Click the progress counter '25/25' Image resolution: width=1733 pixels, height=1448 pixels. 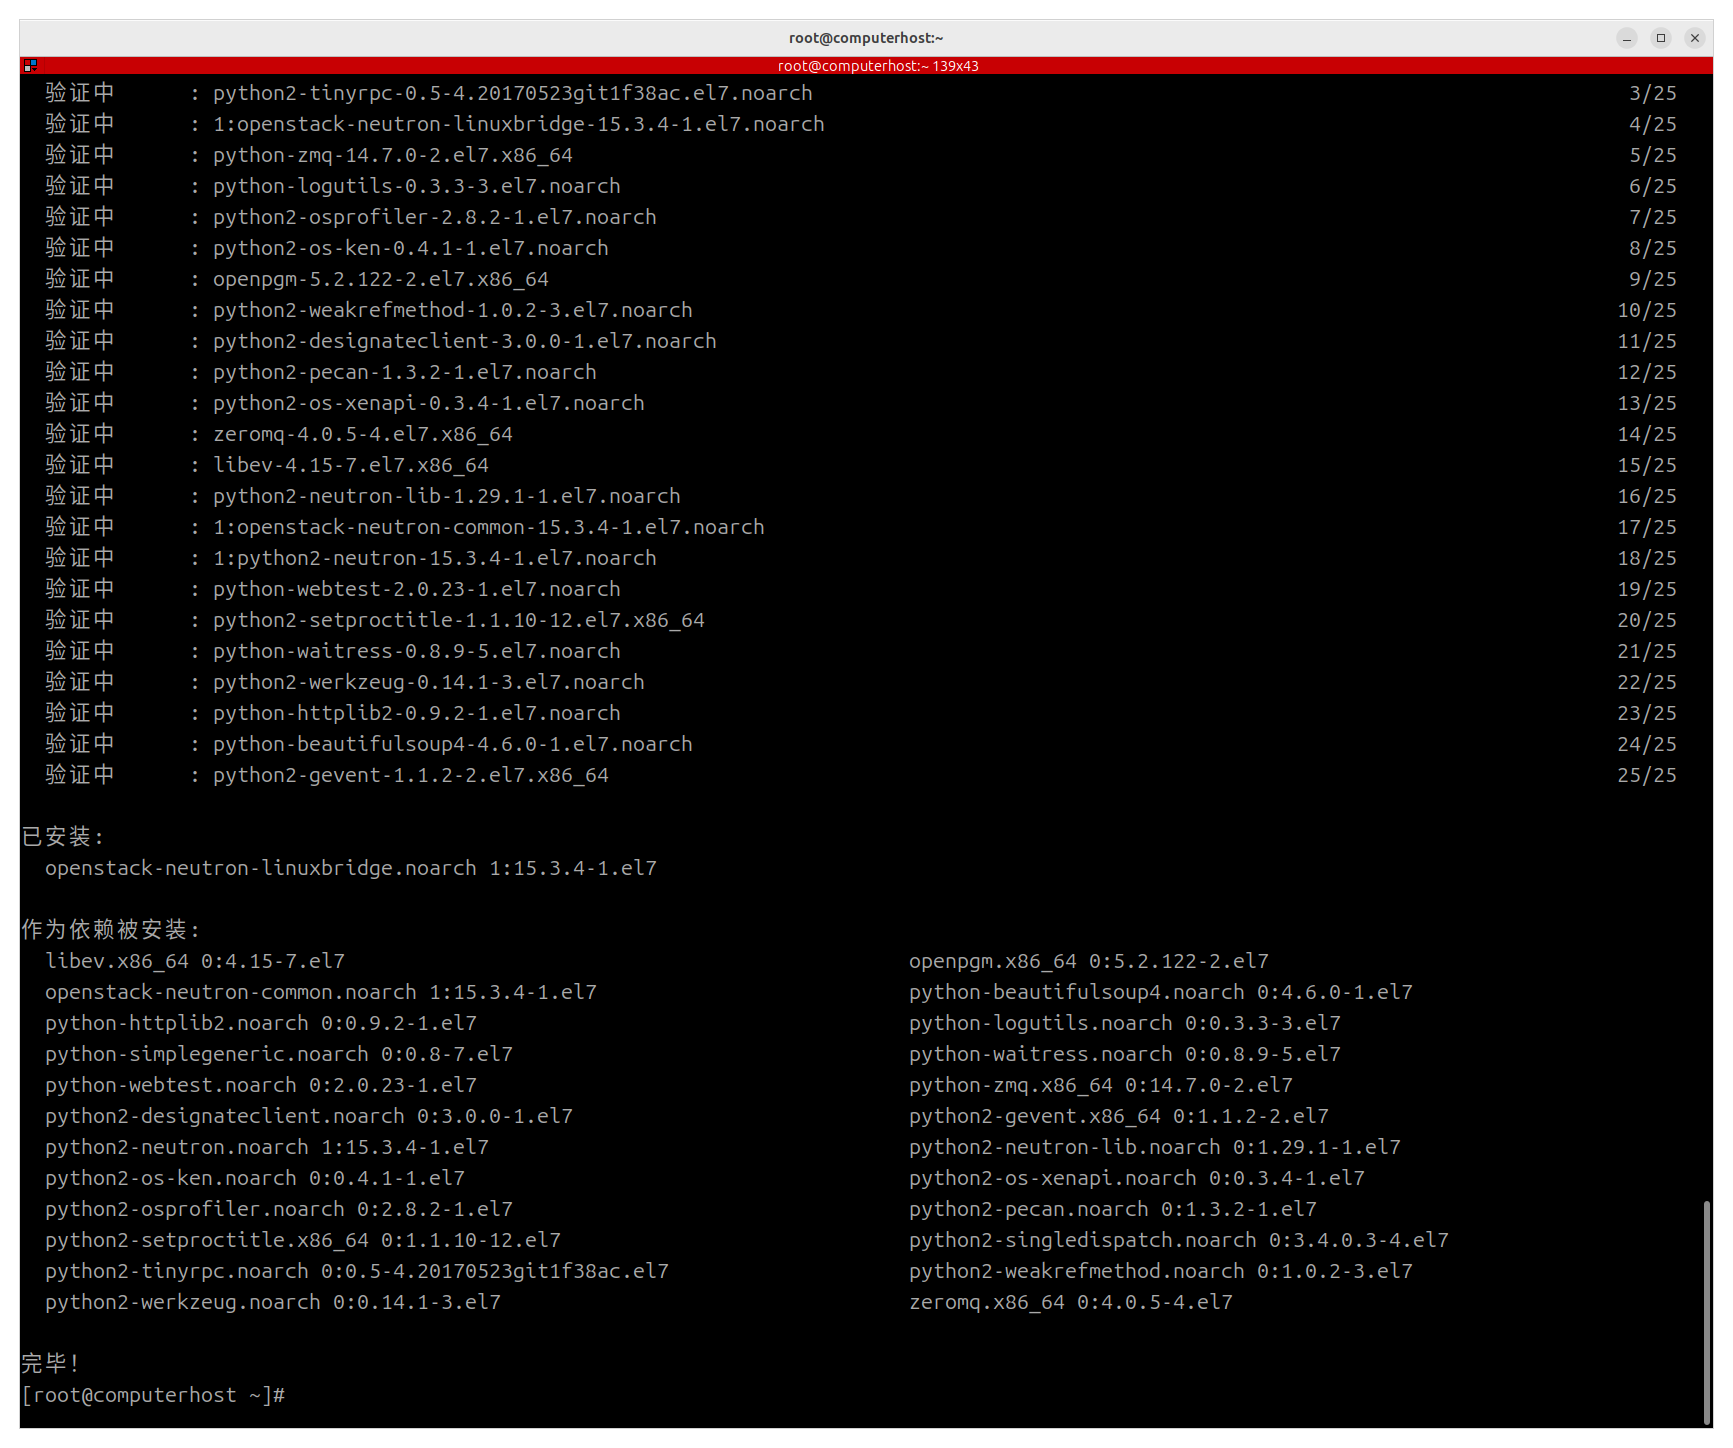pyautogui.click(x=1647, y=775)
